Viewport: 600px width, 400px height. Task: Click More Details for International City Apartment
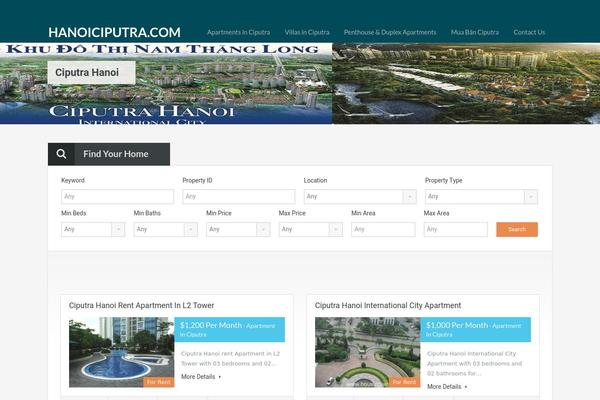coord(447,387)
